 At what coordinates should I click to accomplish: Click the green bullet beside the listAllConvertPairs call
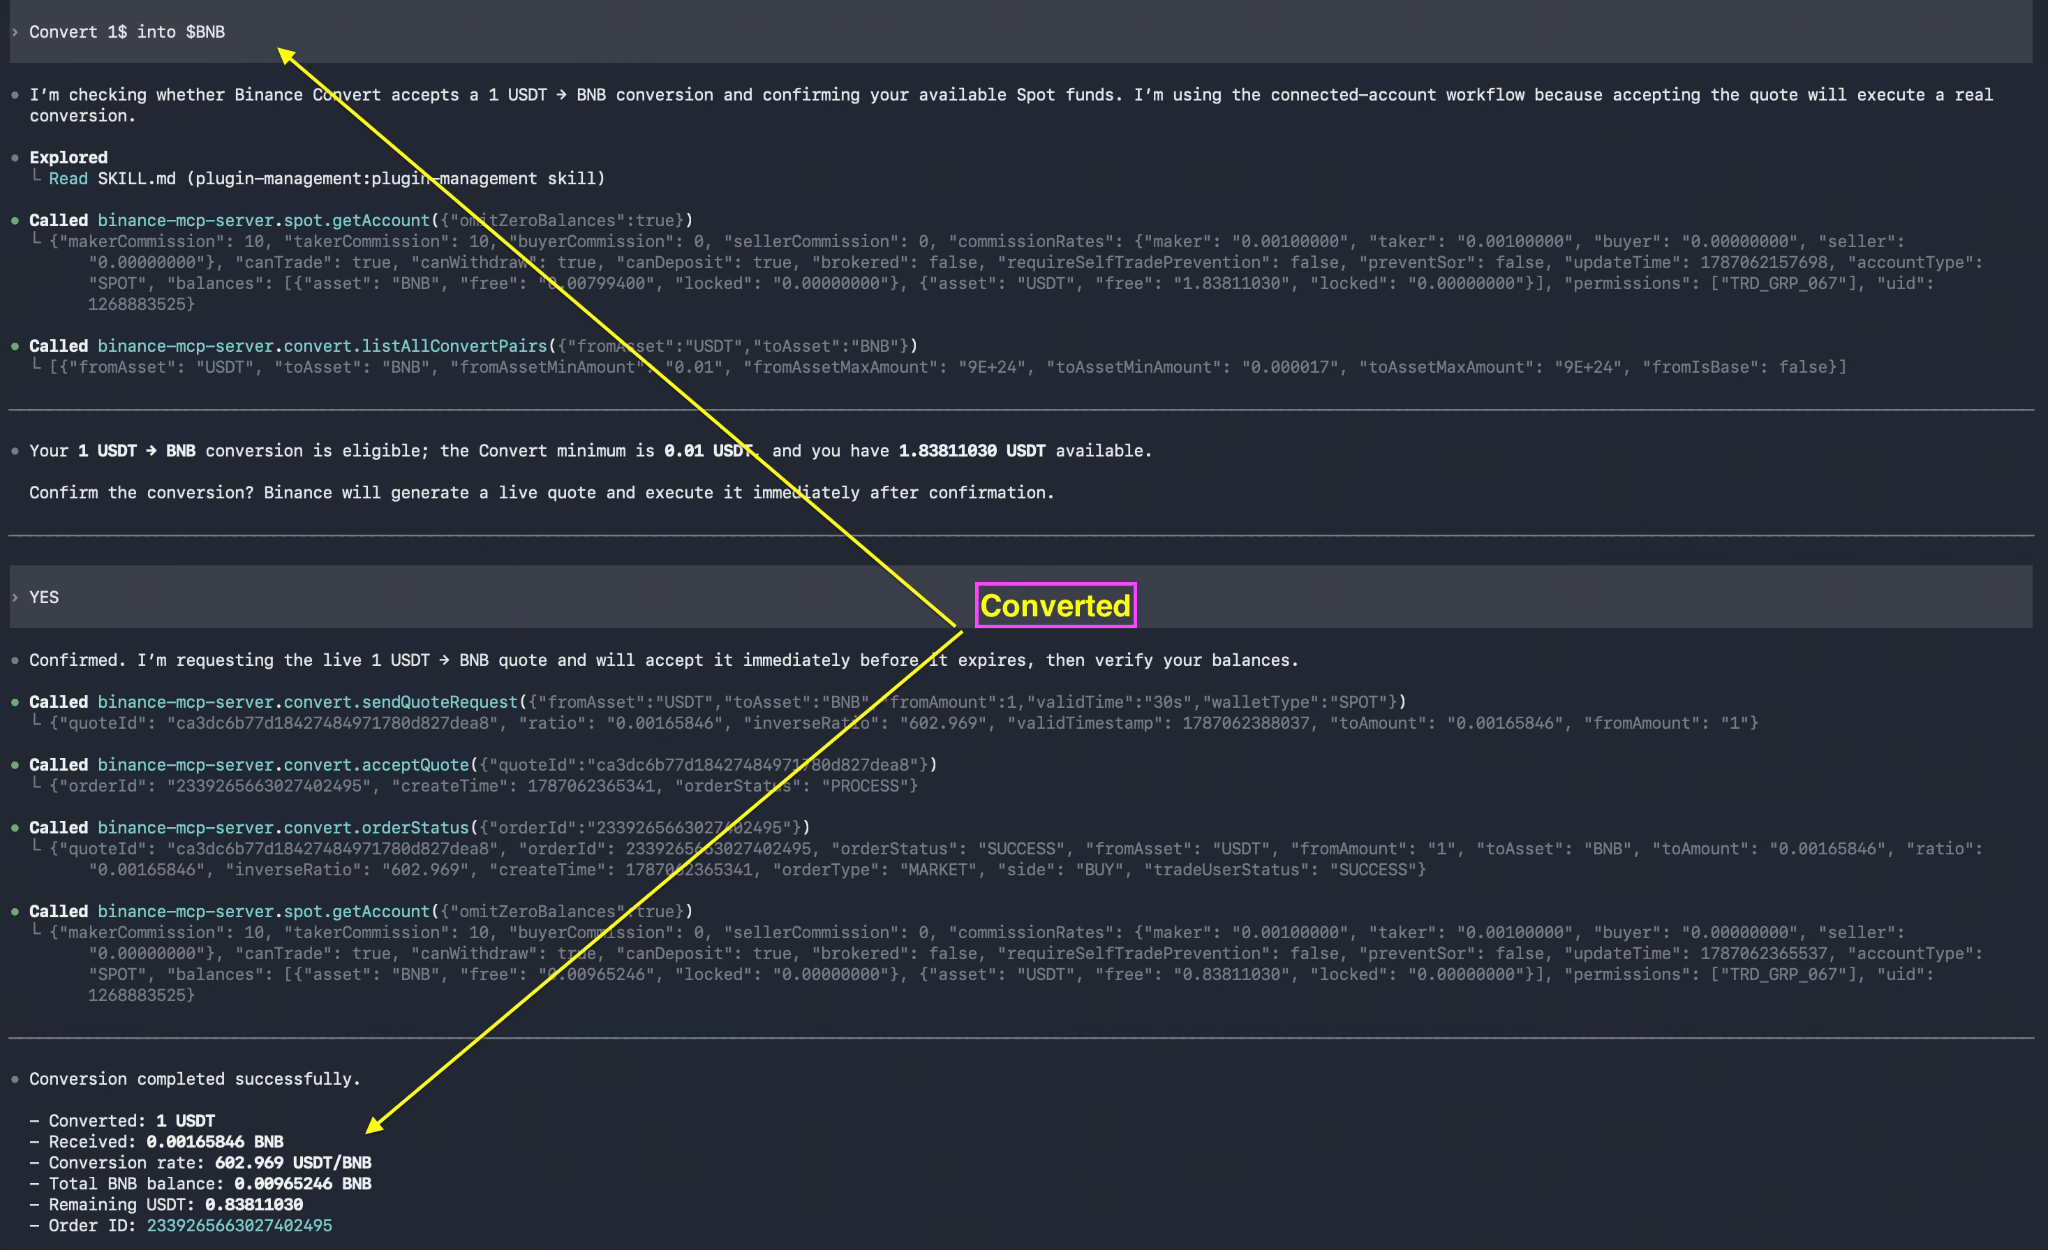tap(15, 346)
